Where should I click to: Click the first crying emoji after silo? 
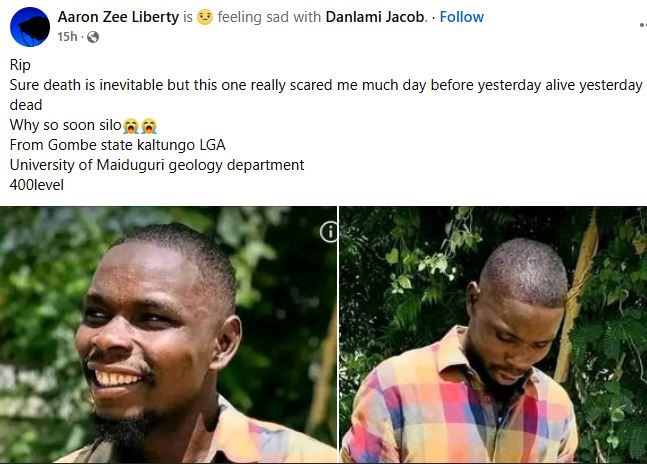(131, 126)
